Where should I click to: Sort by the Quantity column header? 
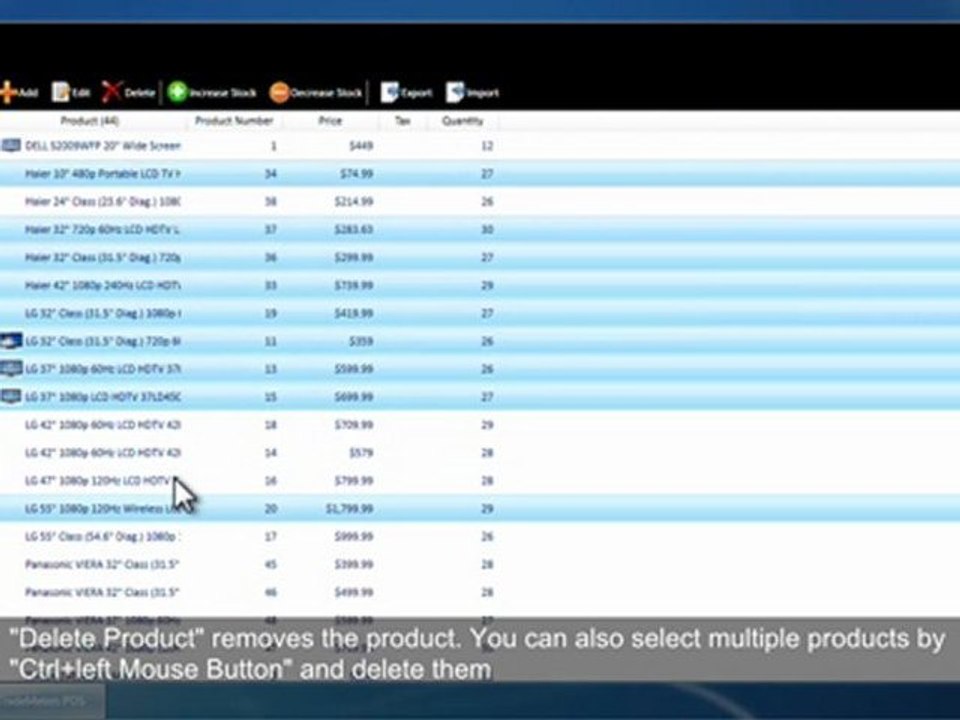click(x=462, y=121)
